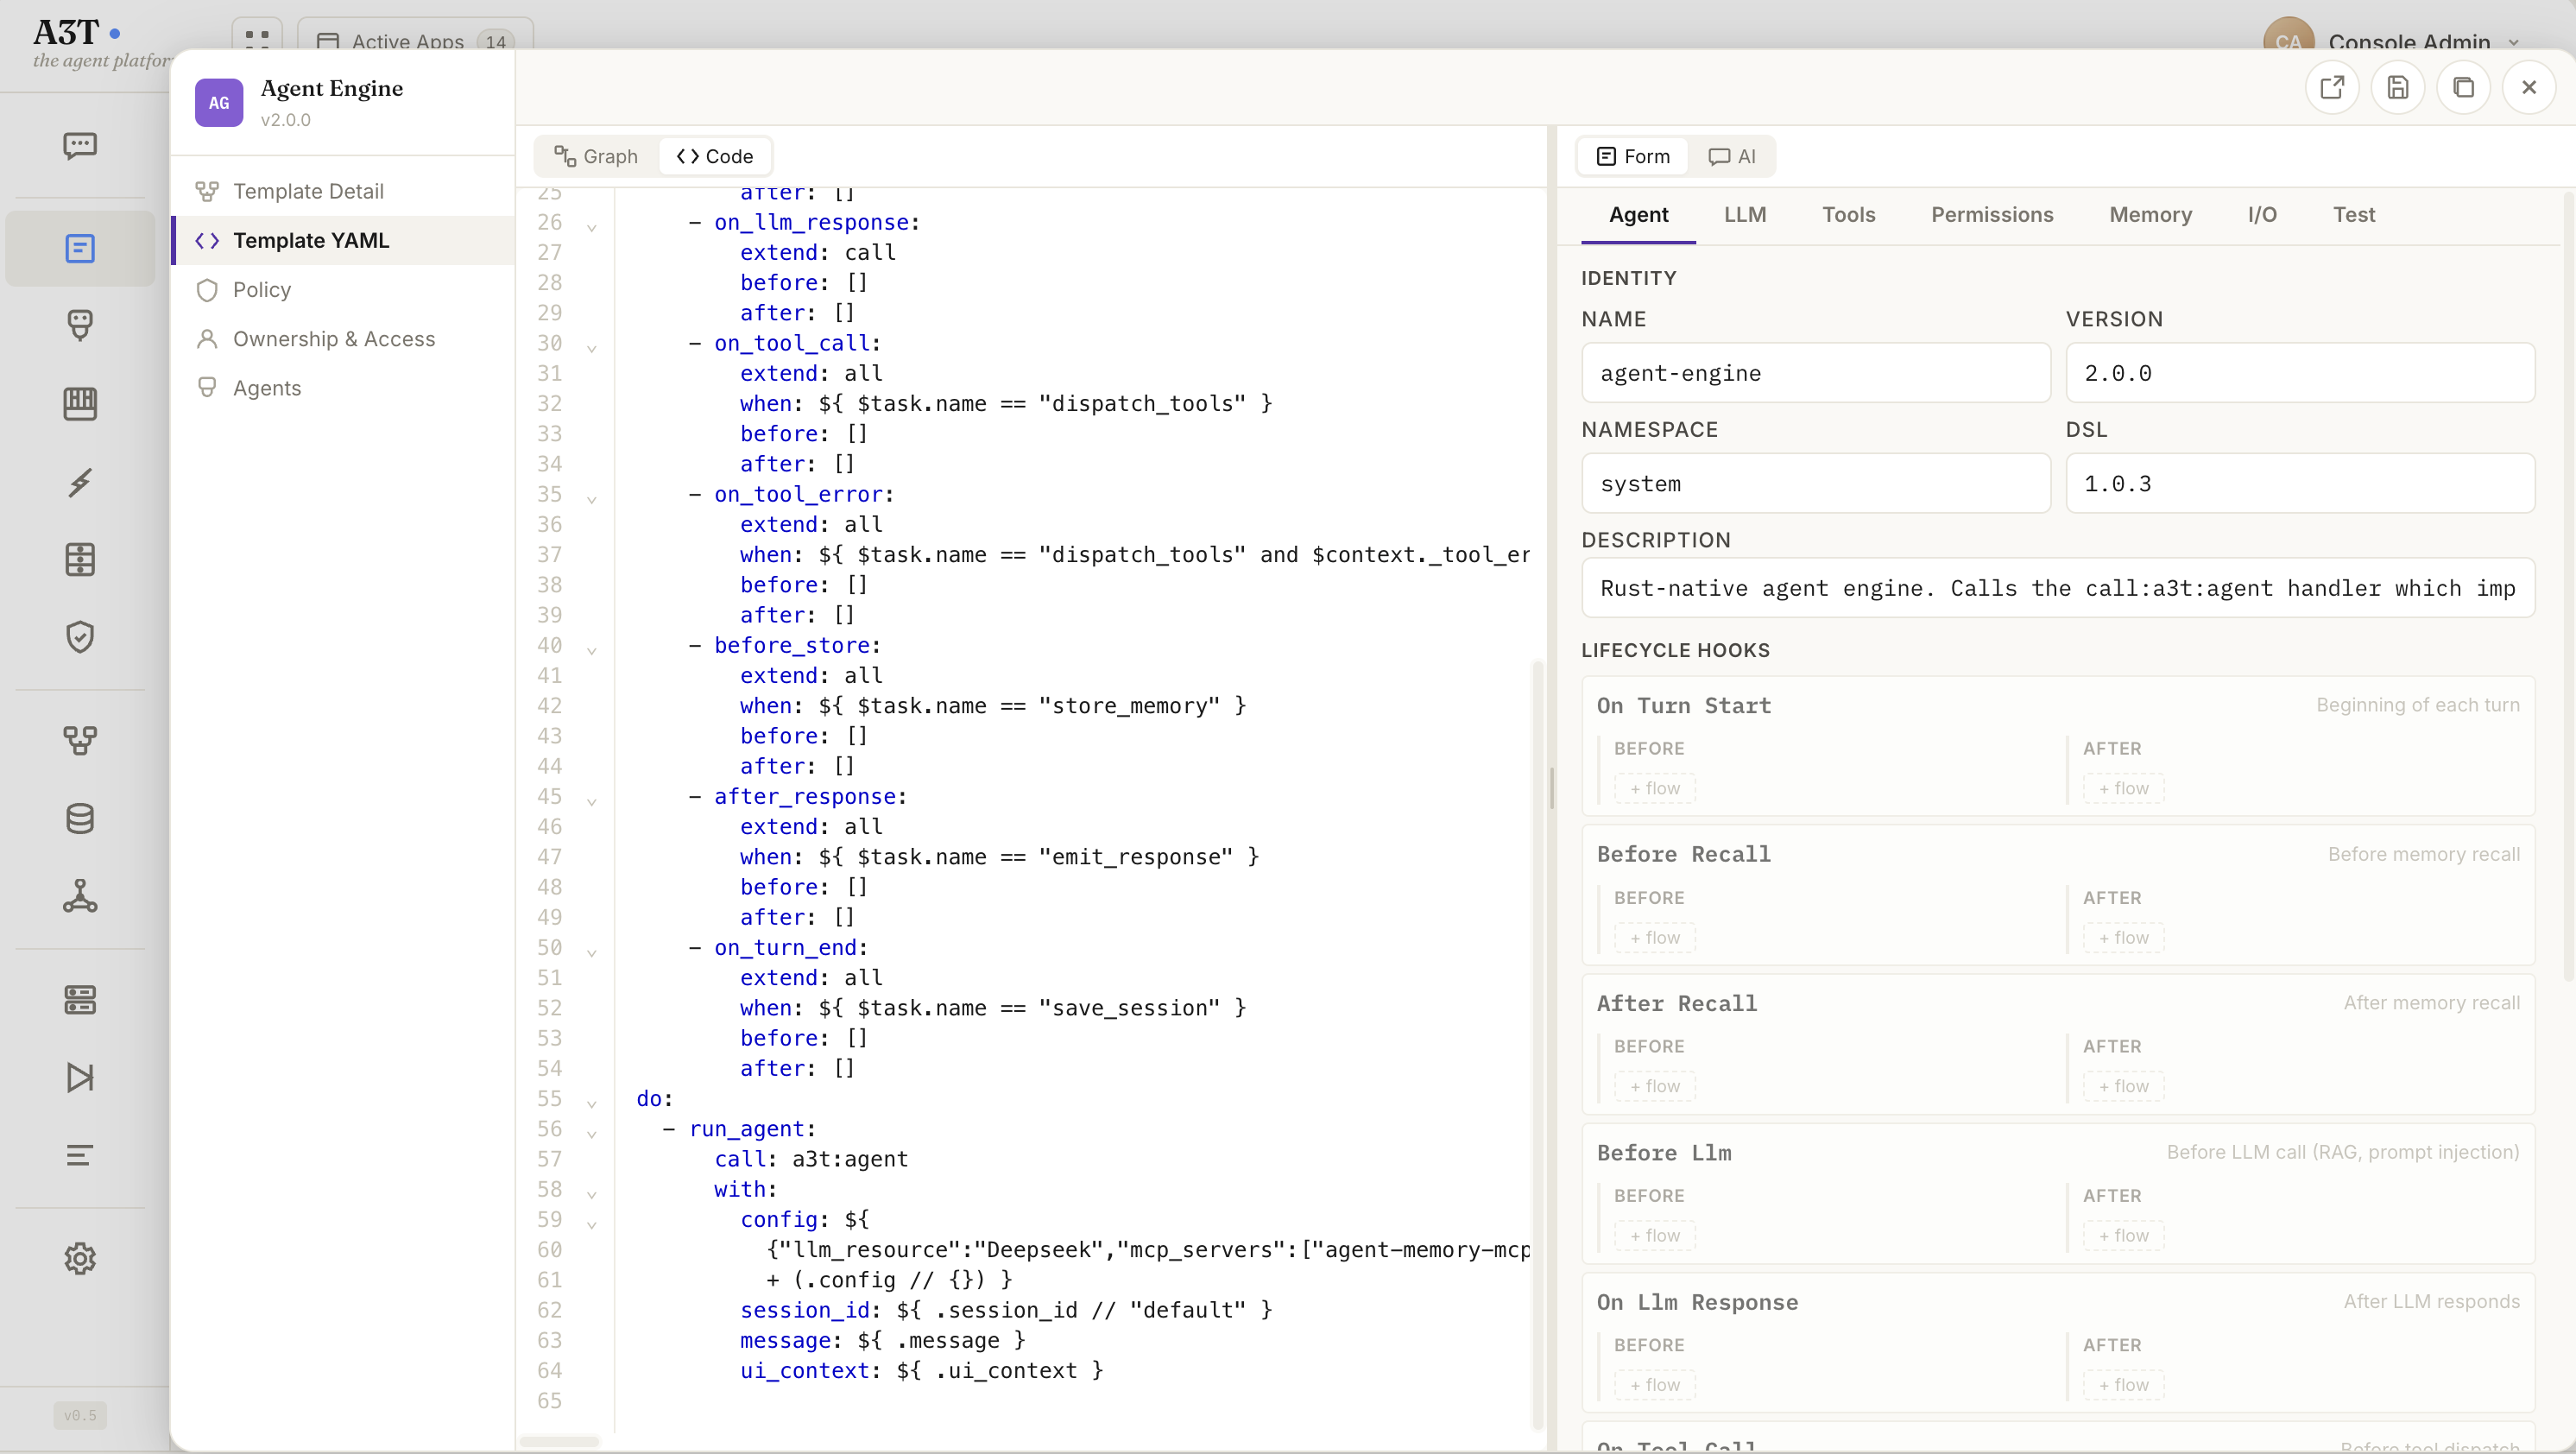
Task: Select the I/O tab
Action: click(x=2262, y=215)
